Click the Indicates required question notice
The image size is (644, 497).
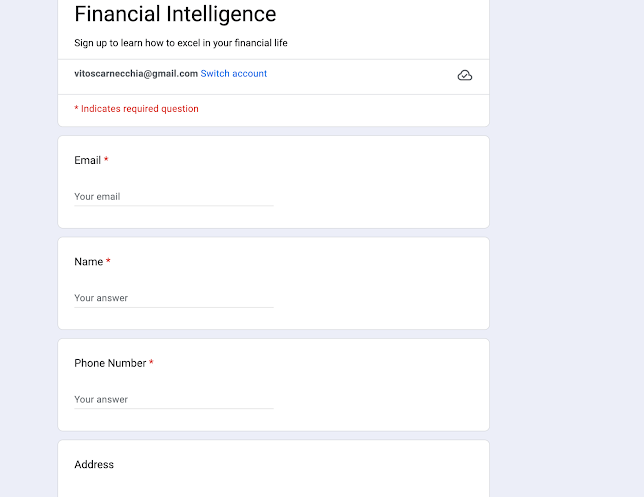pyautogui.click(x=139, y=109)
